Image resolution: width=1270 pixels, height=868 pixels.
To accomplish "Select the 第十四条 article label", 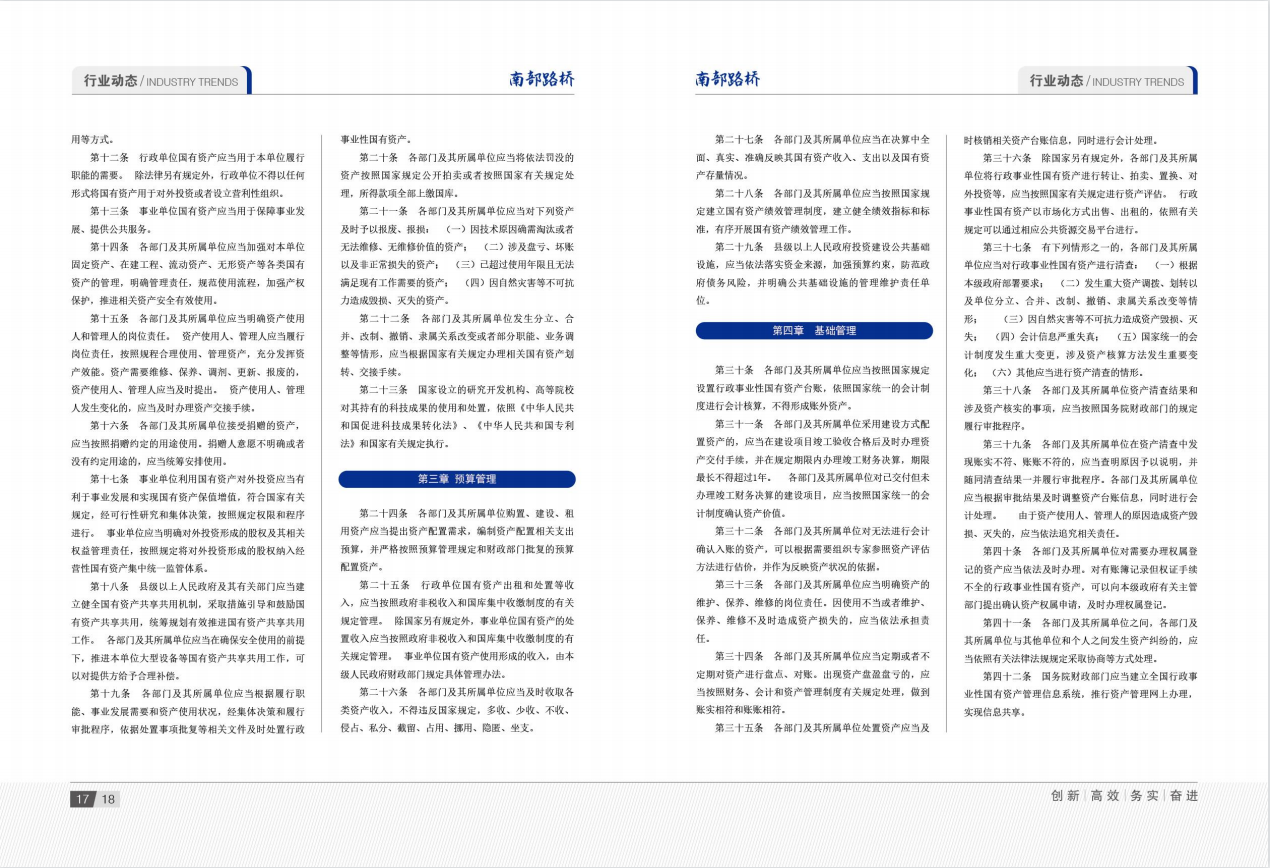I will coord(110,247).
